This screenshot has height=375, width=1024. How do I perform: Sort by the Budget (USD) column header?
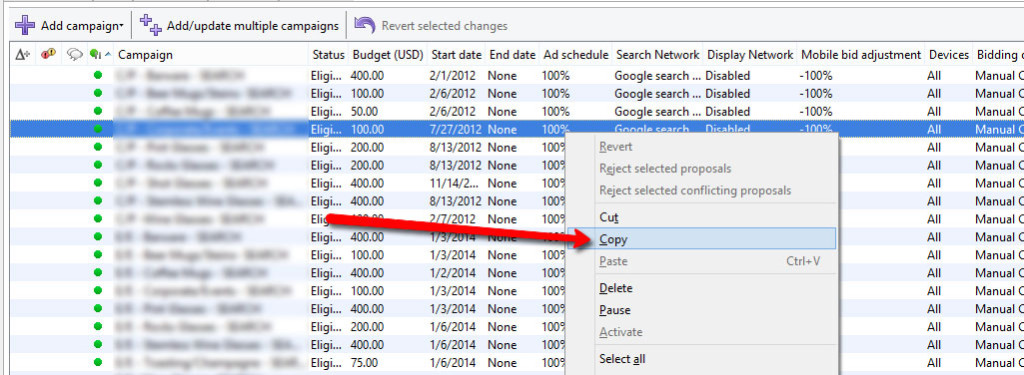[x=388, y=55]
